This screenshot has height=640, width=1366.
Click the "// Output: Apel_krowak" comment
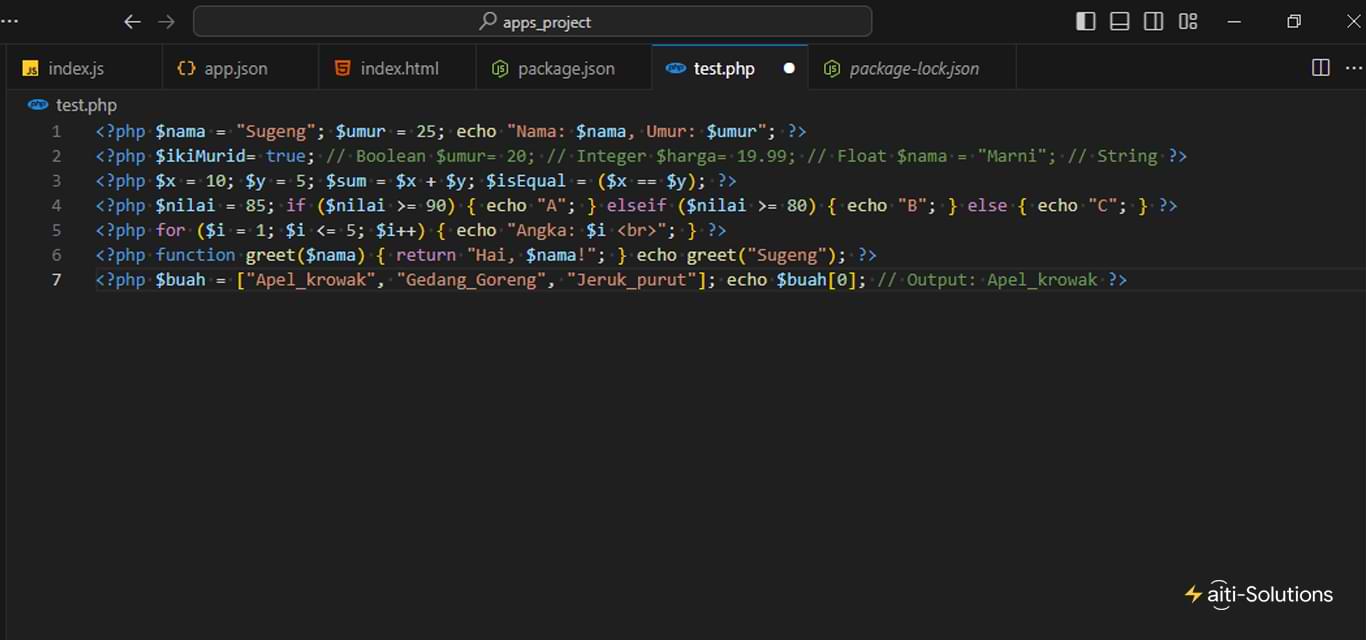click(987, 279)
